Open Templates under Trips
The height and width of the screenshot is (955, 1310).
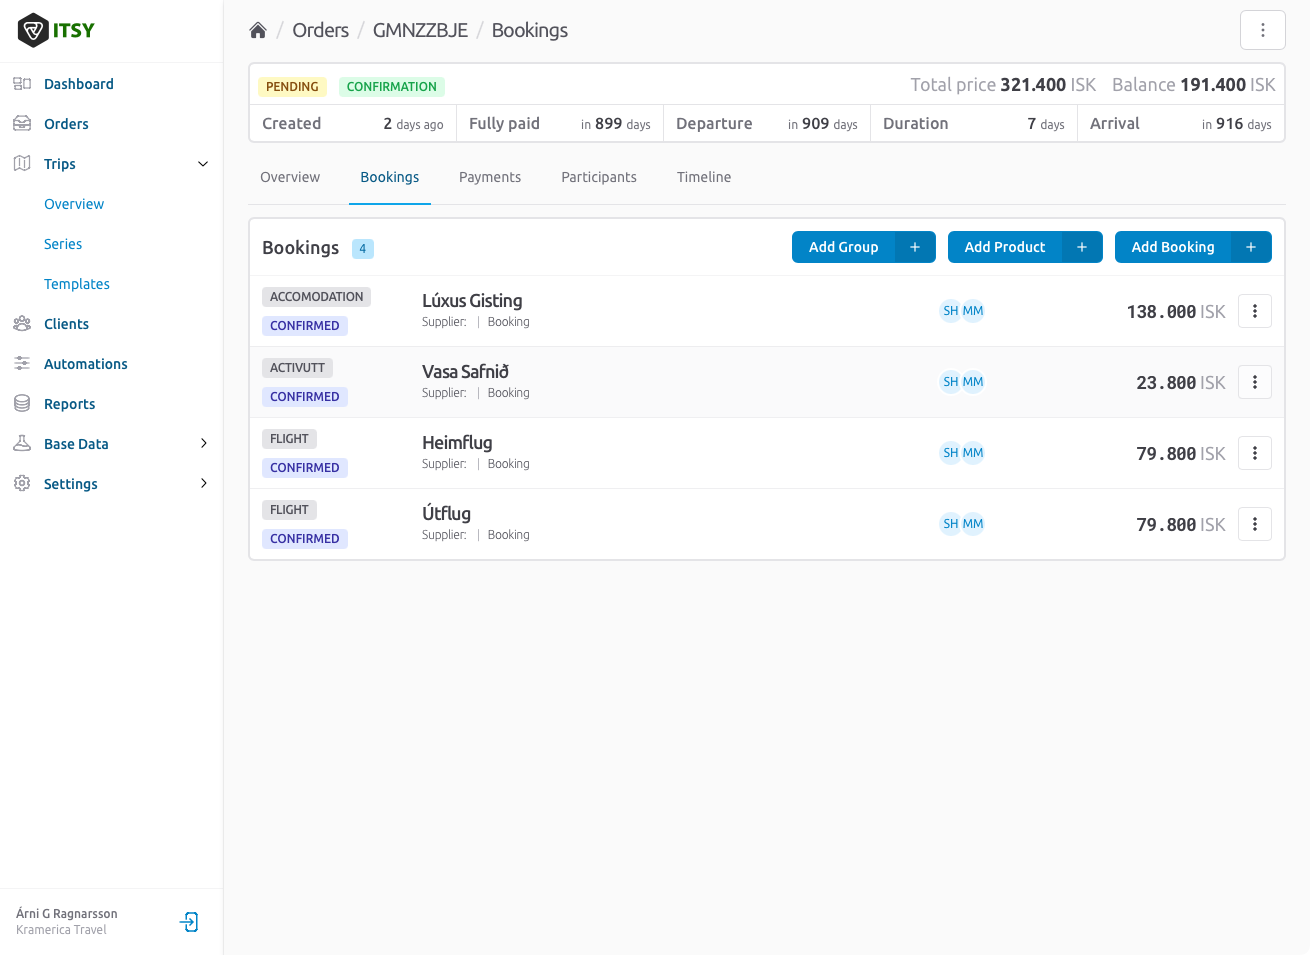tap(77, 284)
